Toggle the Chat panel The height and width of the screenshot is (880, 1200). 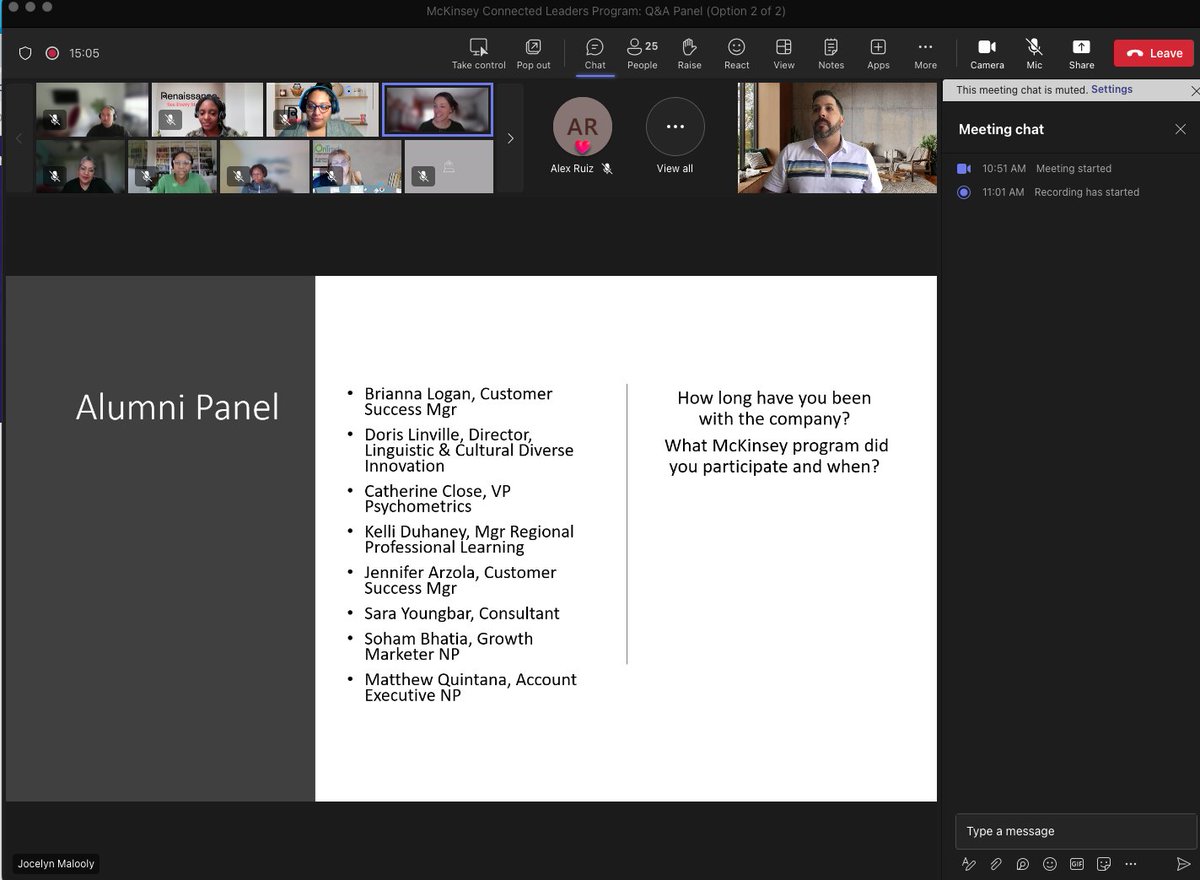(x=595, y=54)
